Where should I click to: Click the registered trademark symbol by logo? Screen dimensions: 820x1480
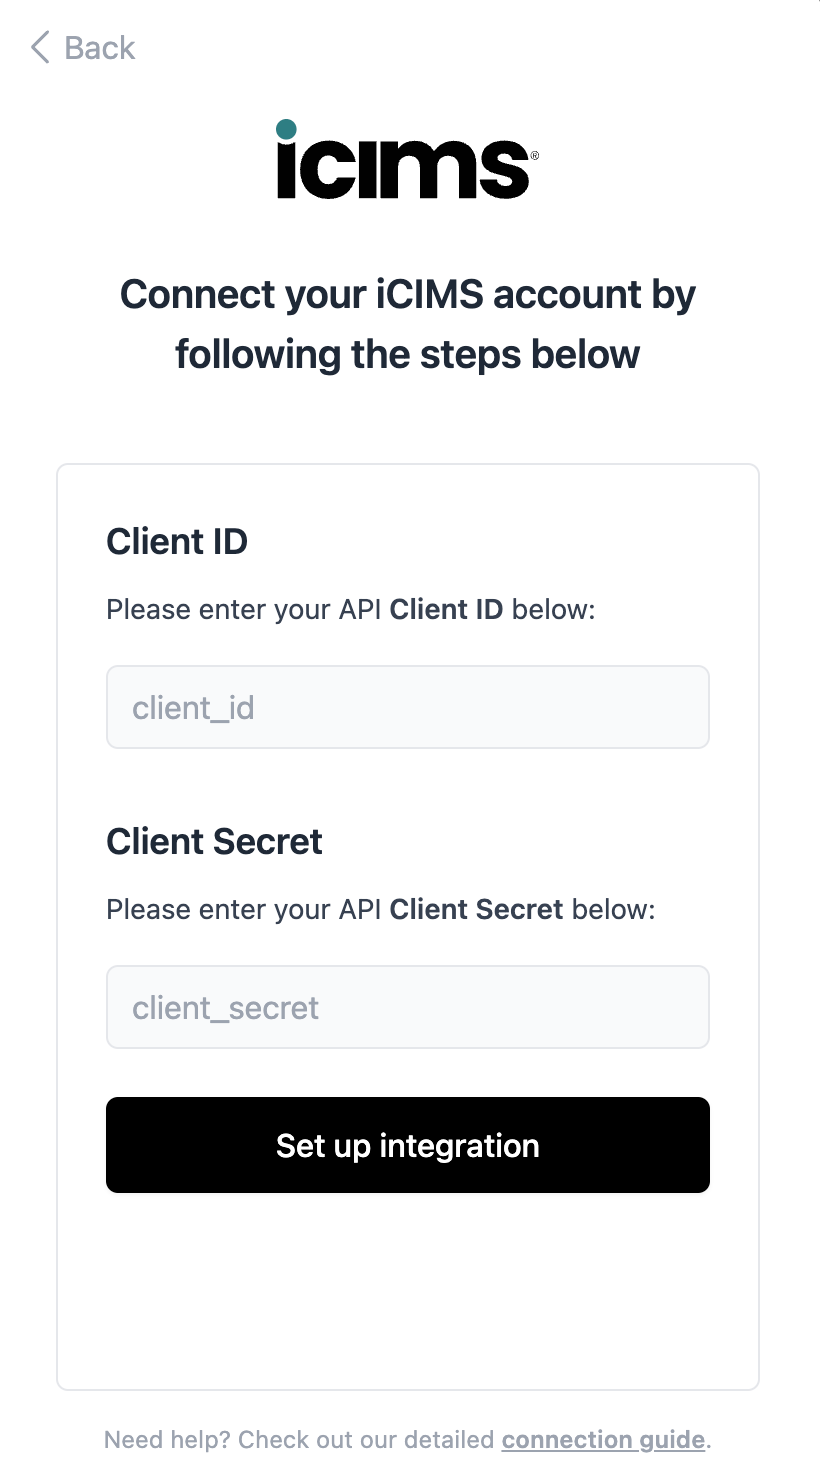click(x=535, y=156)
